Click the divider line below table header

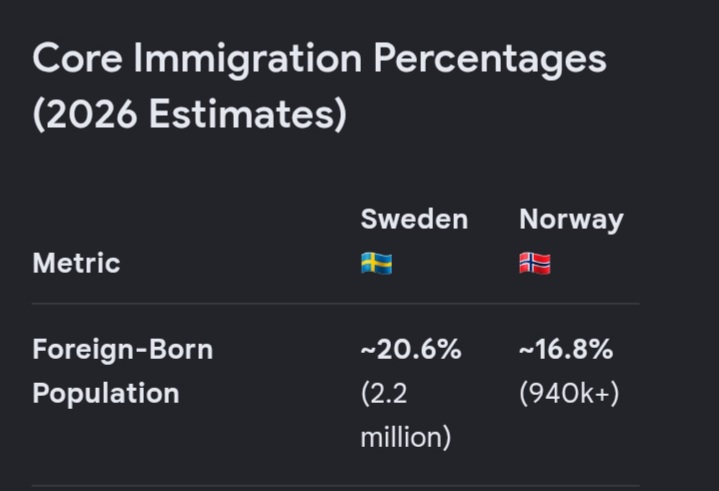click(336, 303)
